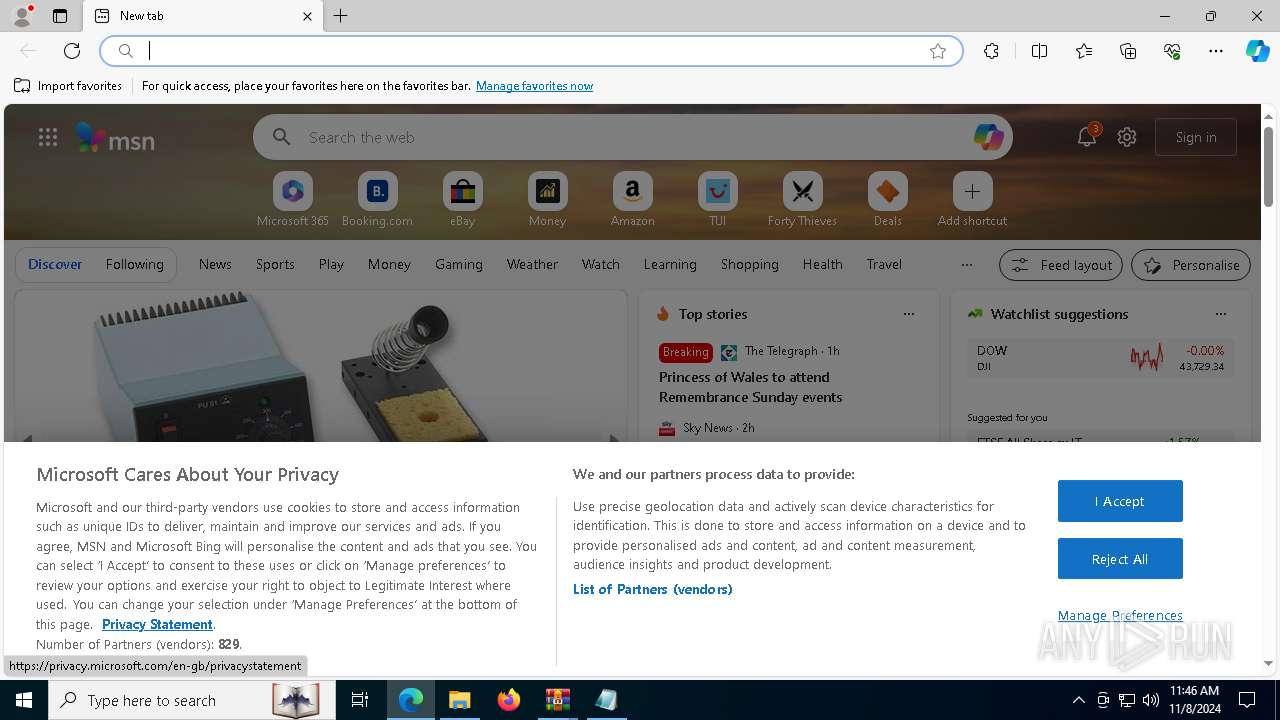The width and height of the screenshot is (1280, 720).
Task: Click Search the web box
Action: coord(632,137)
